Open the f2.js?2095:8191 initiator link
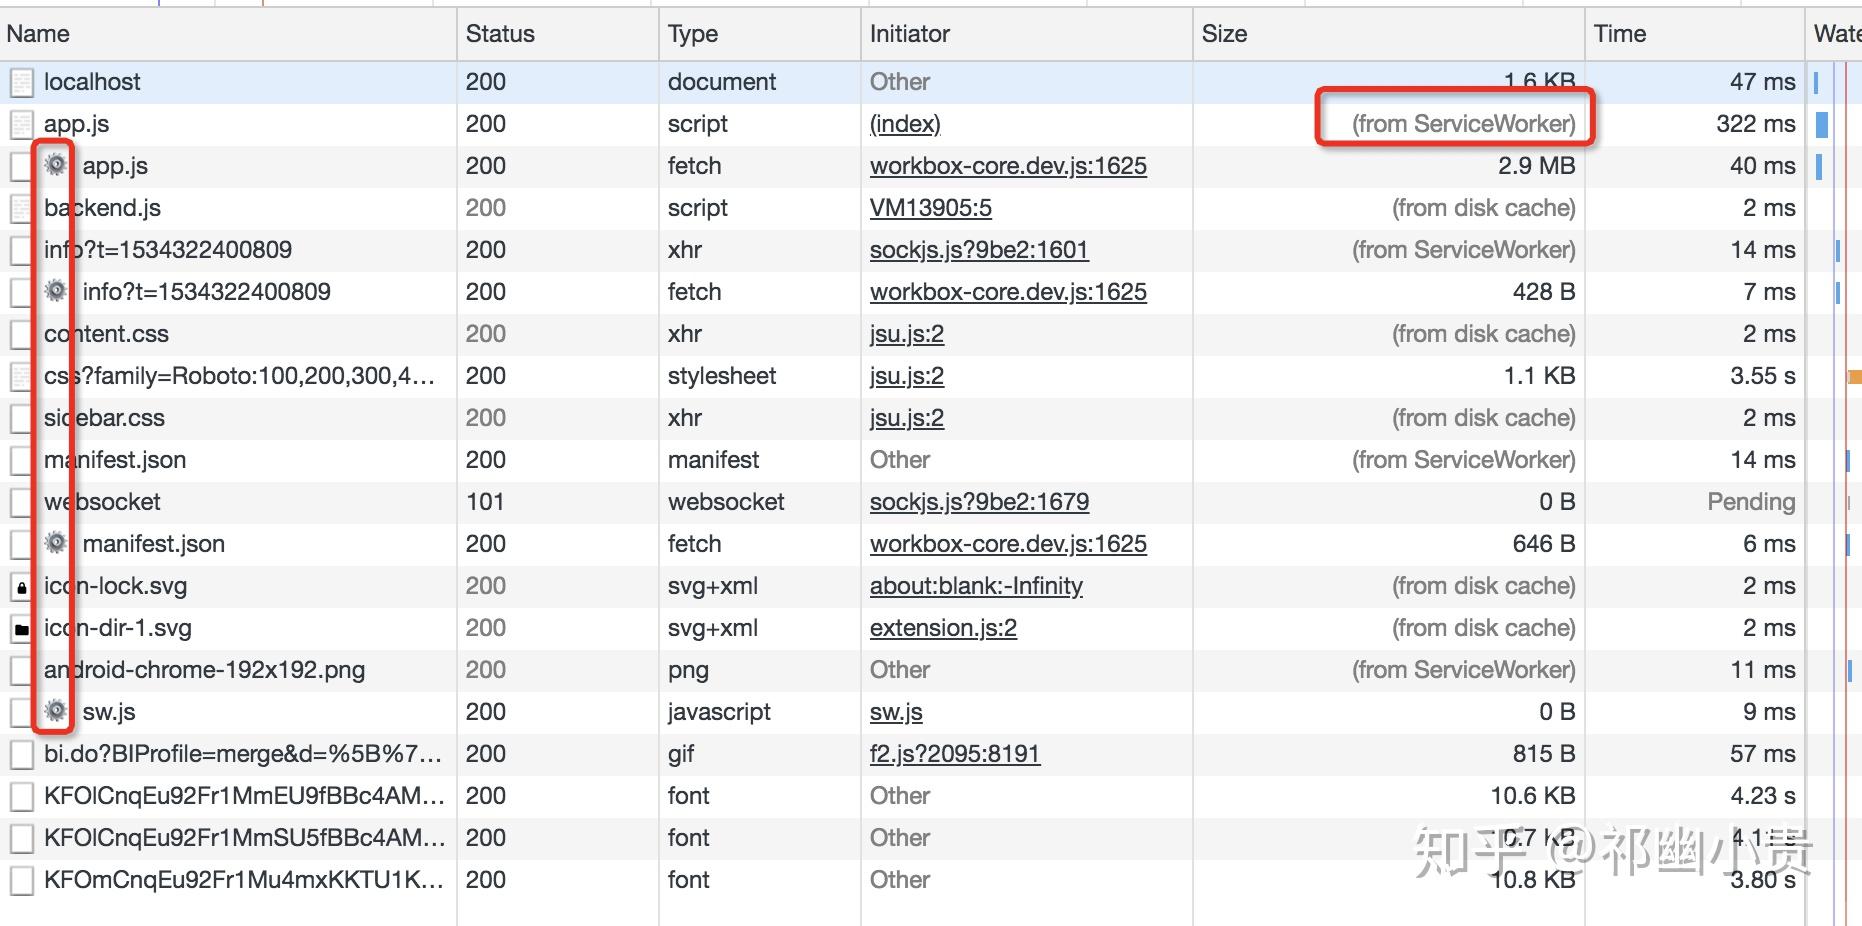Screen dimensions: 1862x926 coord(955,754)
